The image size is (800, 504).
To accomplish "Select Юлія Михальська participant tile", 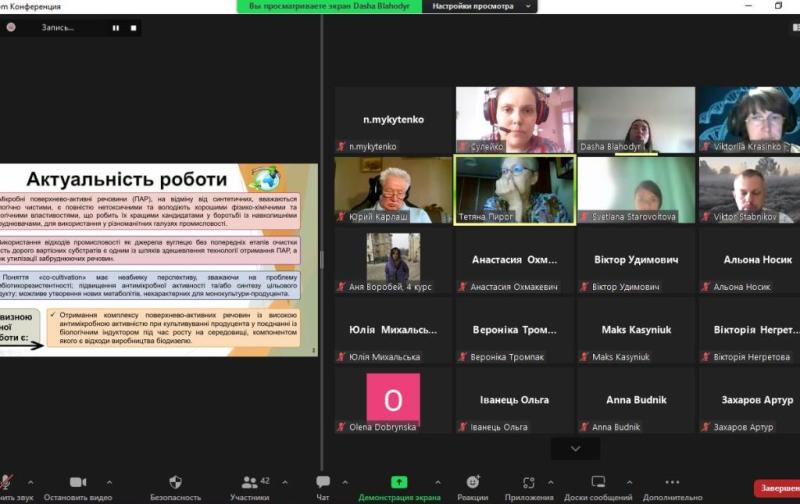I will (393, 330).
